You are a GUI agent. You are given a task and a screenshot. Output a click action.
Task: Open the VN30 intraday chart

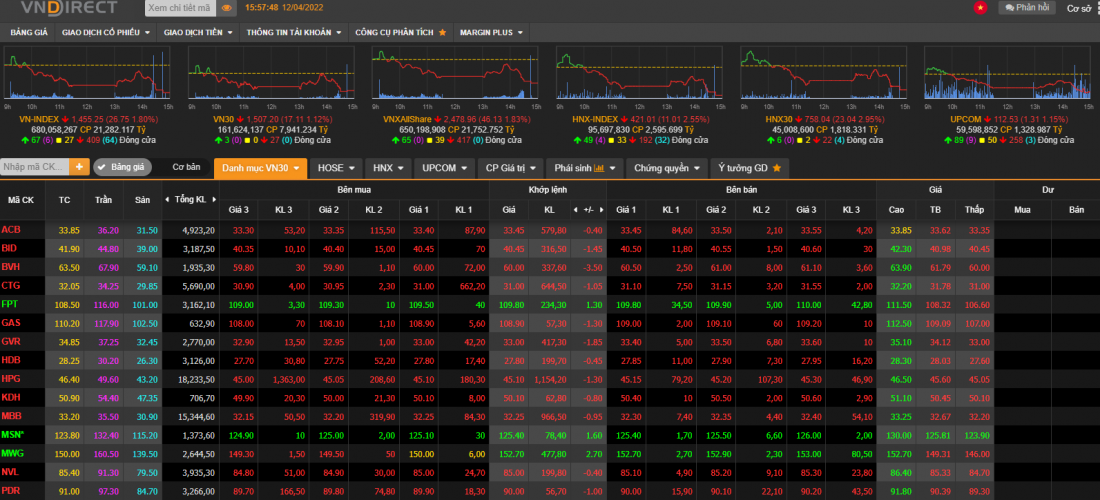[x=271, y=73]
